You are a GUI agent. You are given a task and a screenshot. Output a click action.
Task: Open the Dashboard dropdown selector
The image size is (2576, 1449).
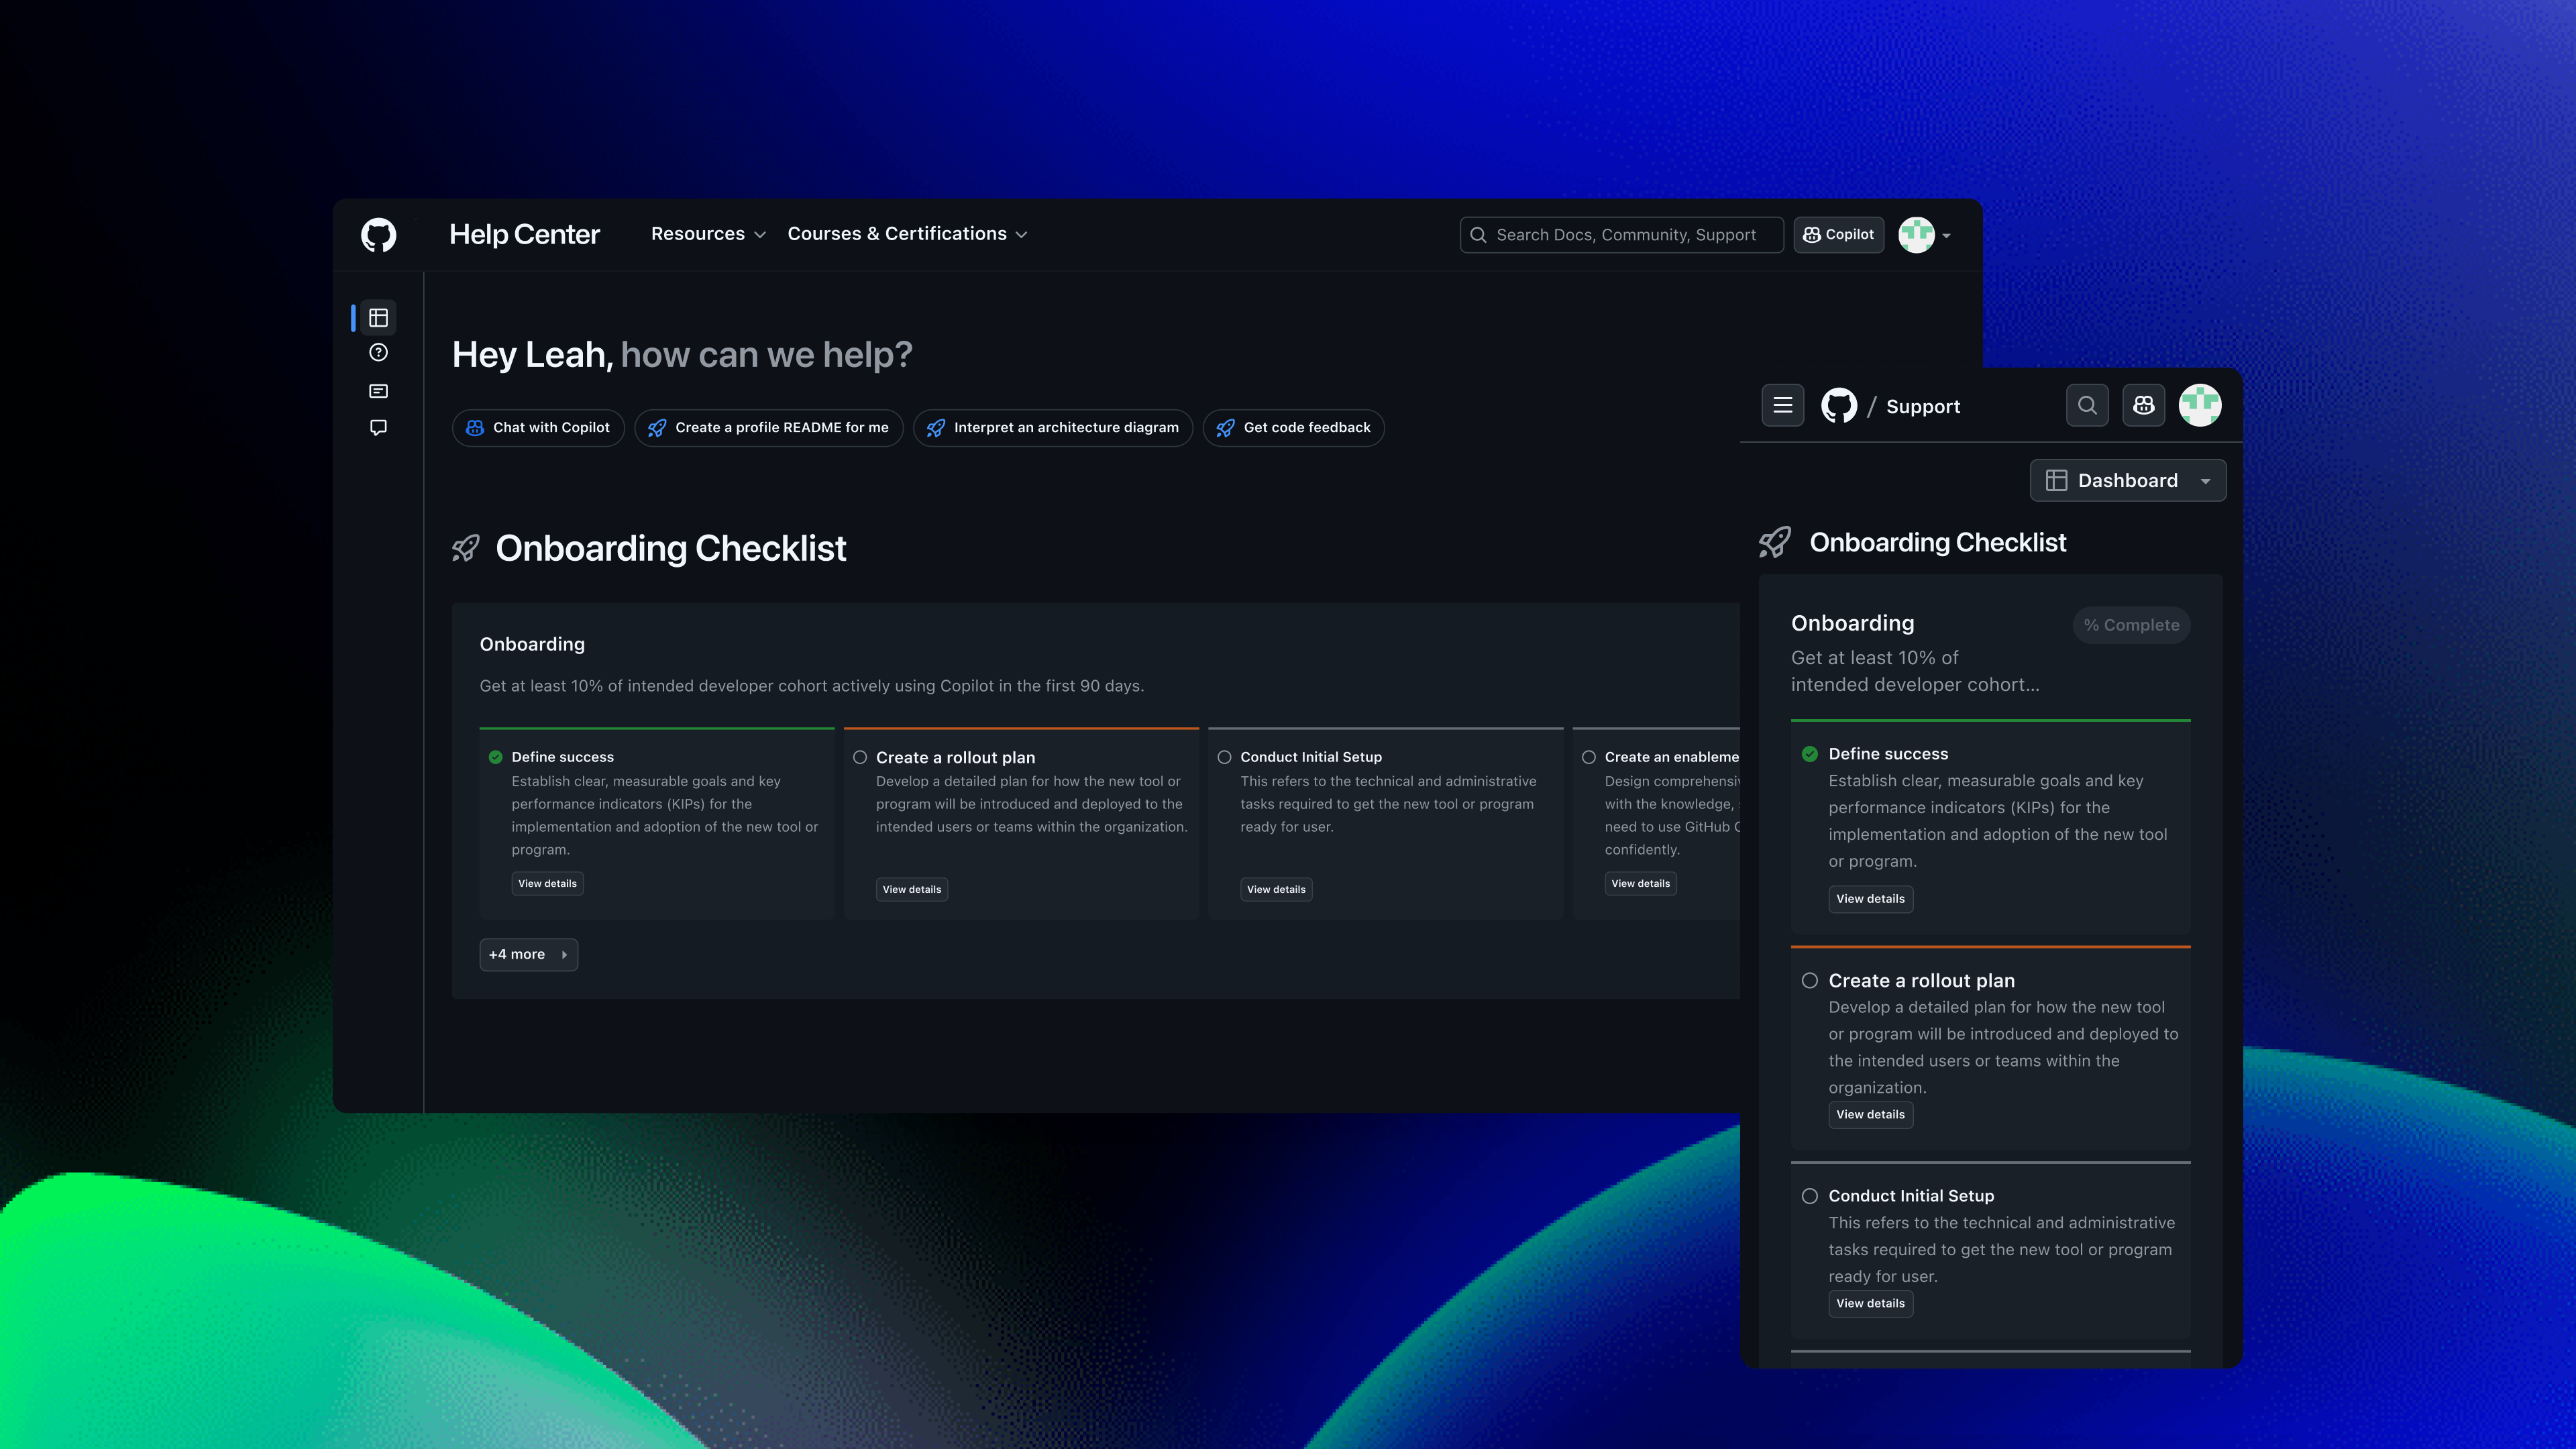(x=2127, y=481)
